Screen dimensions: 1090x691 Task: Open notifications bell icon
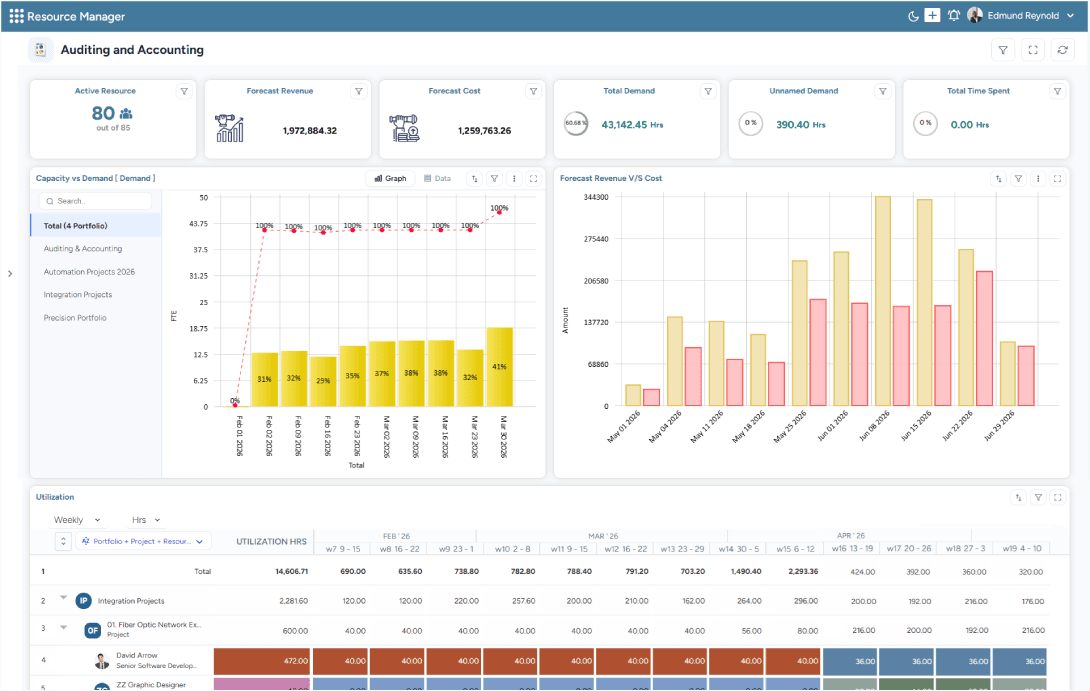click(x=954, y=15)
